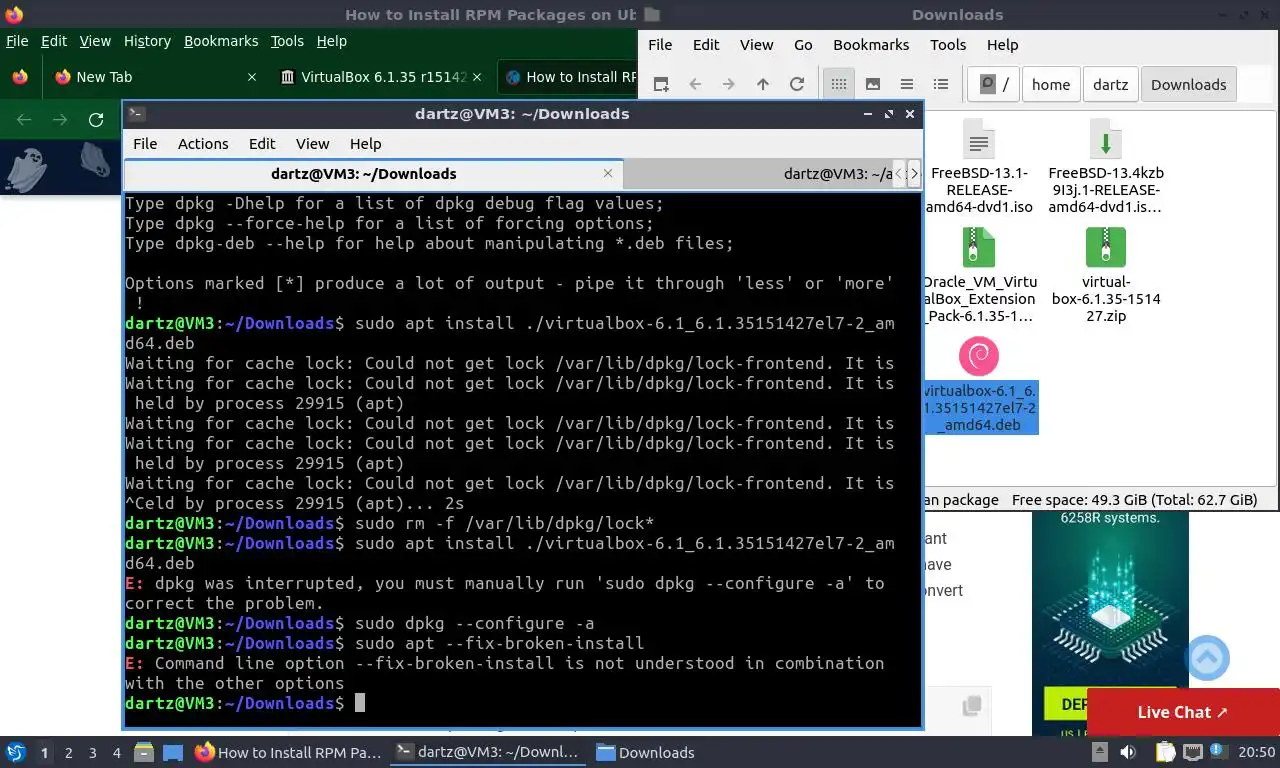
Task: Switch to VirtualBox 6.1.35 Firefox tab
Action: tap(380, 77)
